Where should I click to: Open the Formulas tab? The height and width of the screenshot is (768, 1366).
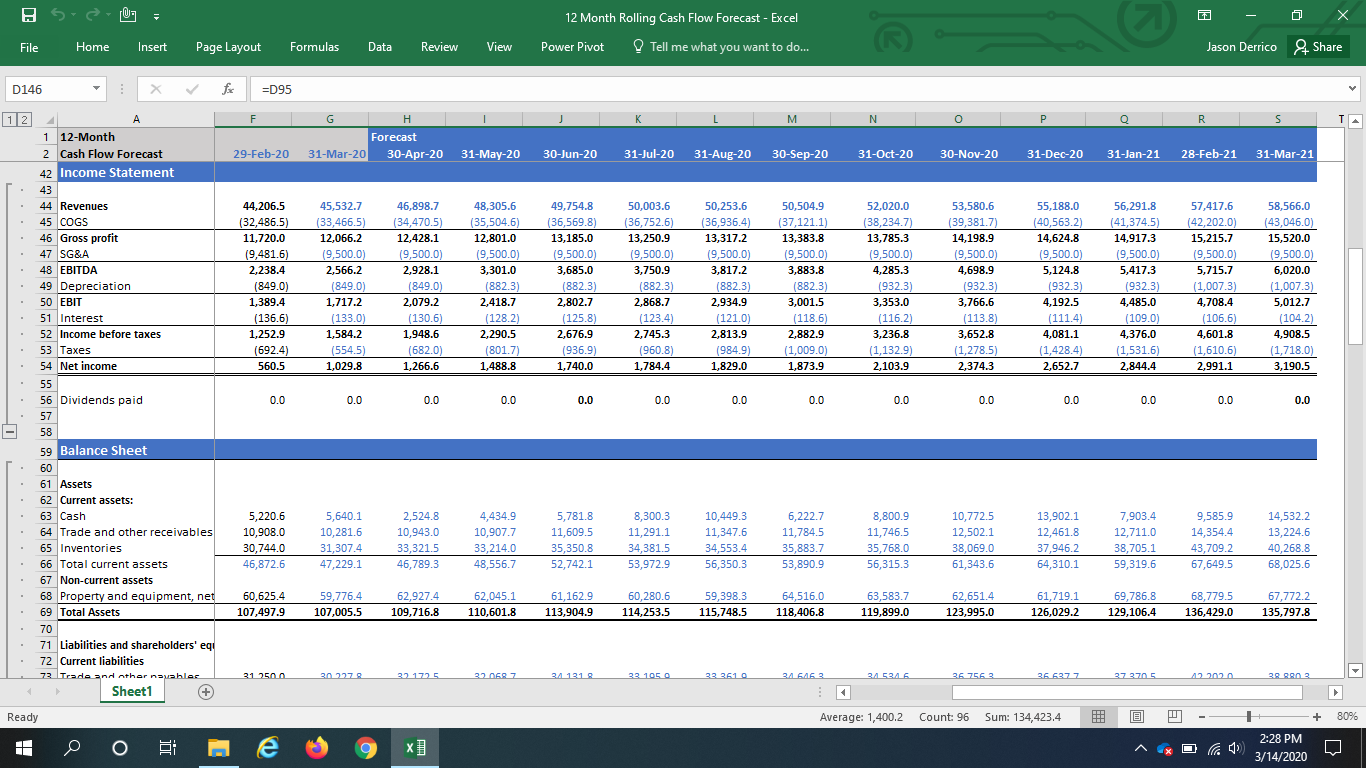click(314, 47)
